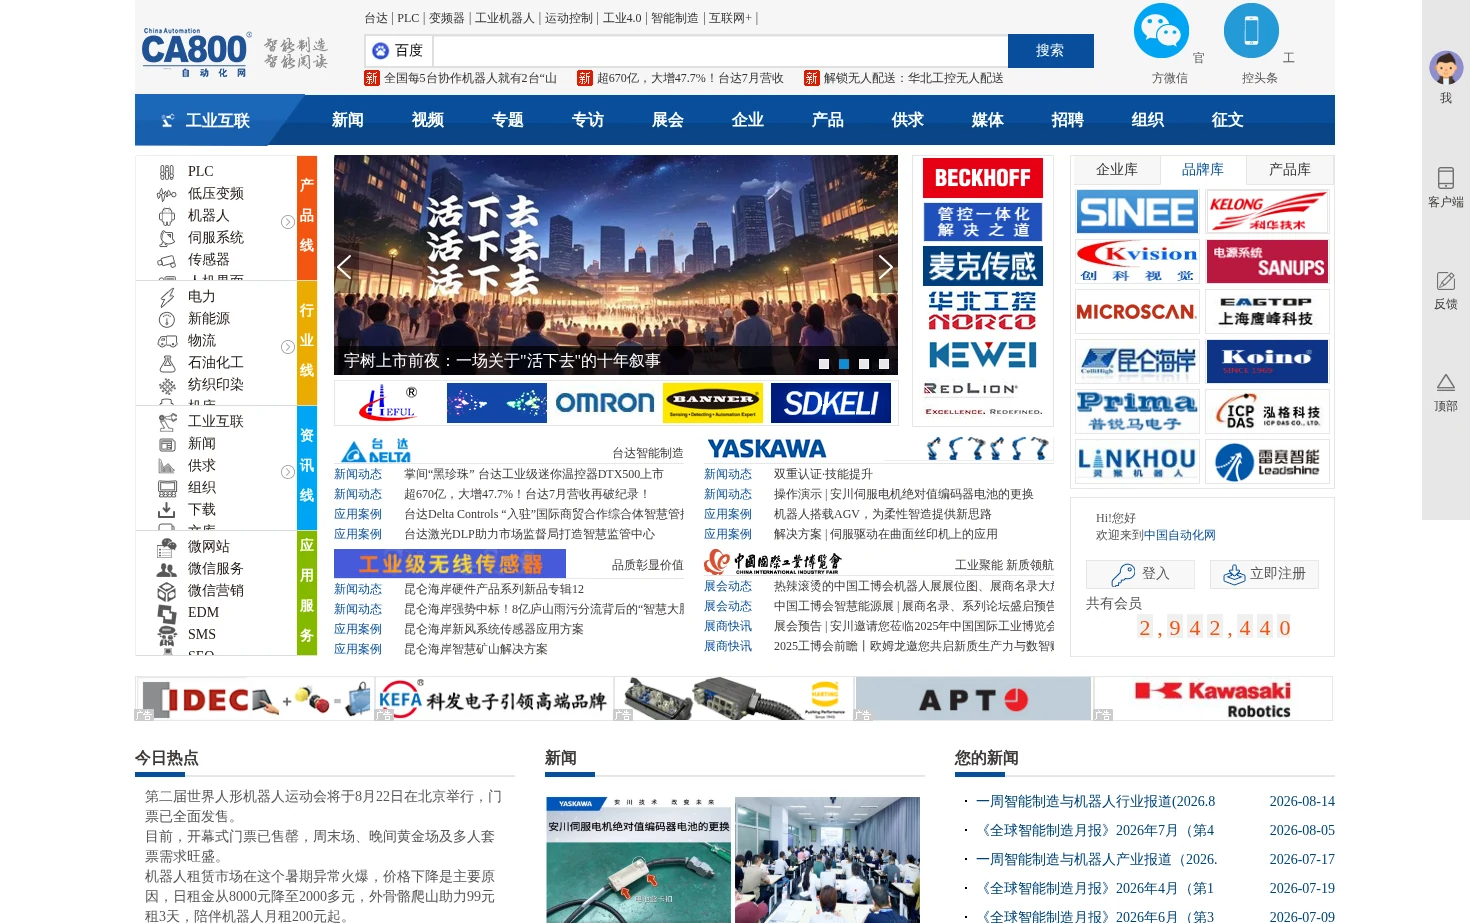
Task: Click the 微网站 icon
Action: coord(167,547)
